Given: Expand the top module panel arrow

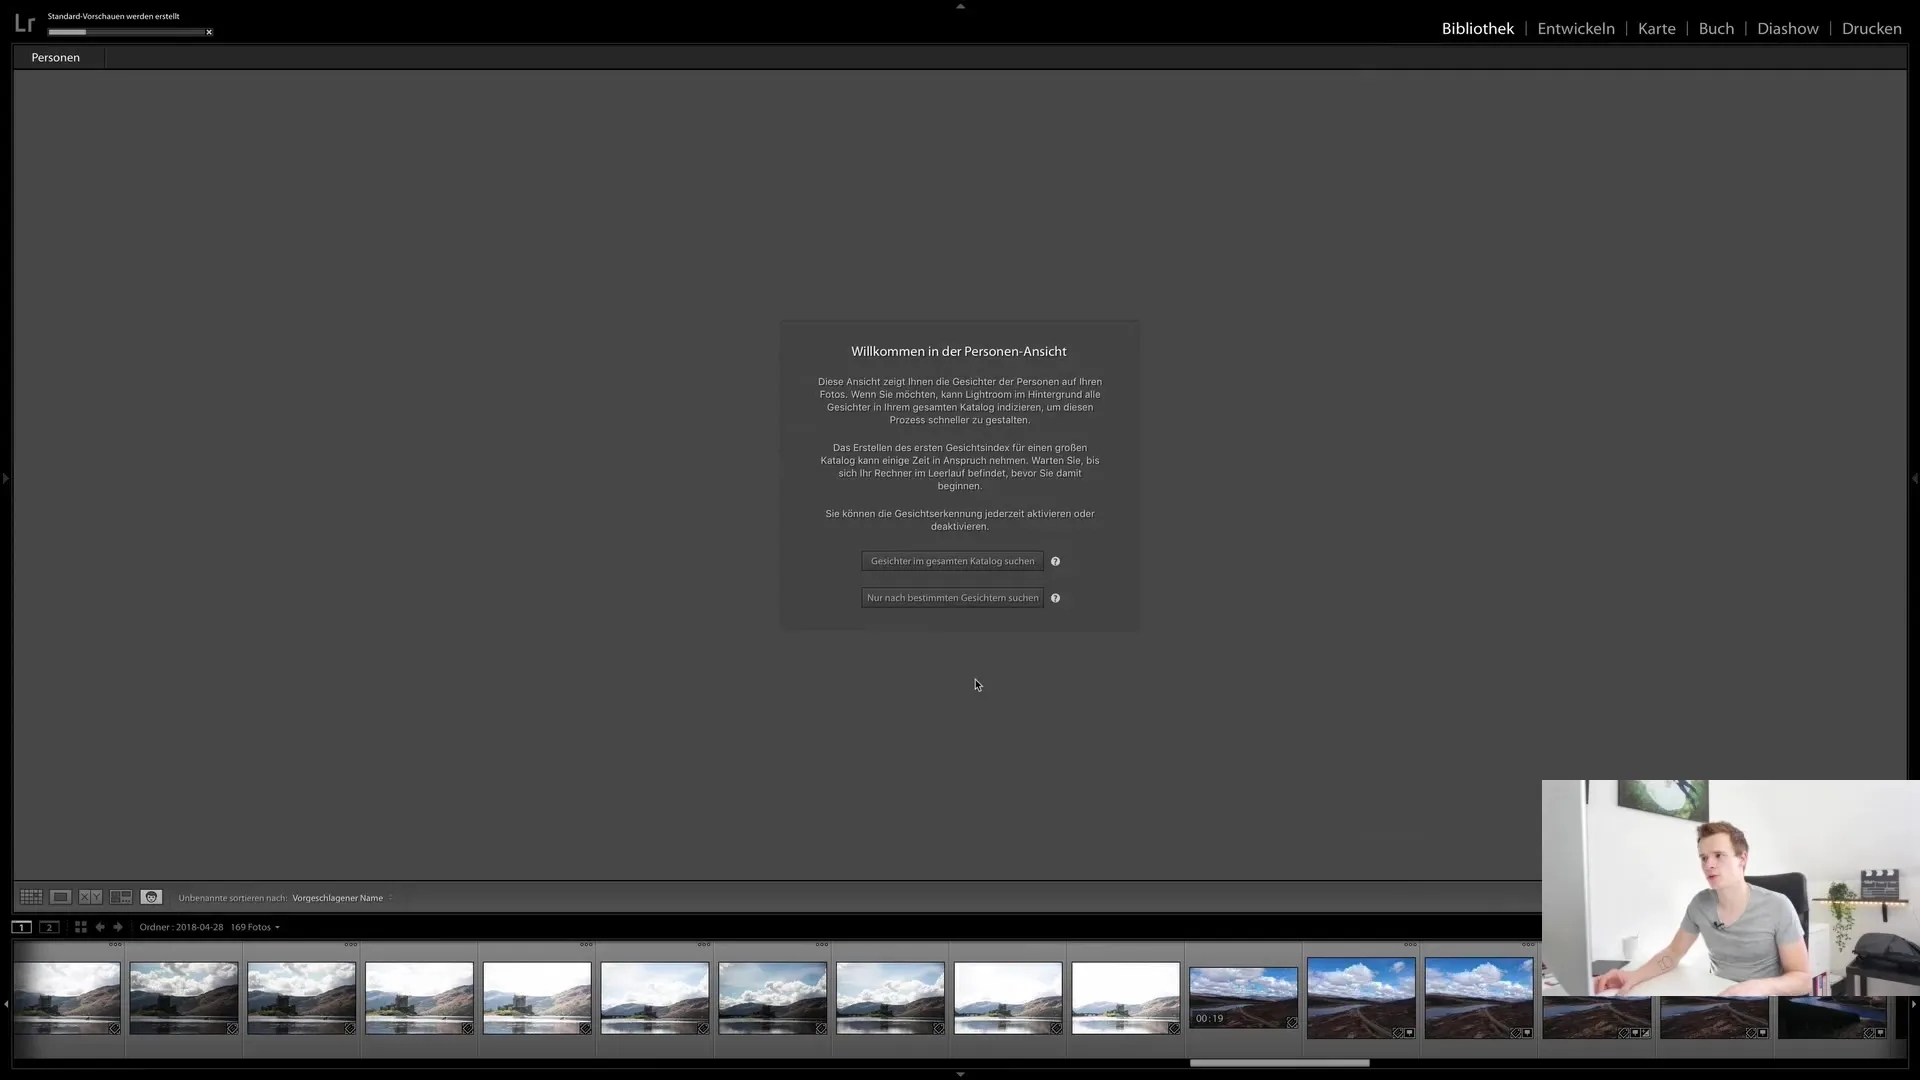Looking at the screenshot, I should click(960, 6).
